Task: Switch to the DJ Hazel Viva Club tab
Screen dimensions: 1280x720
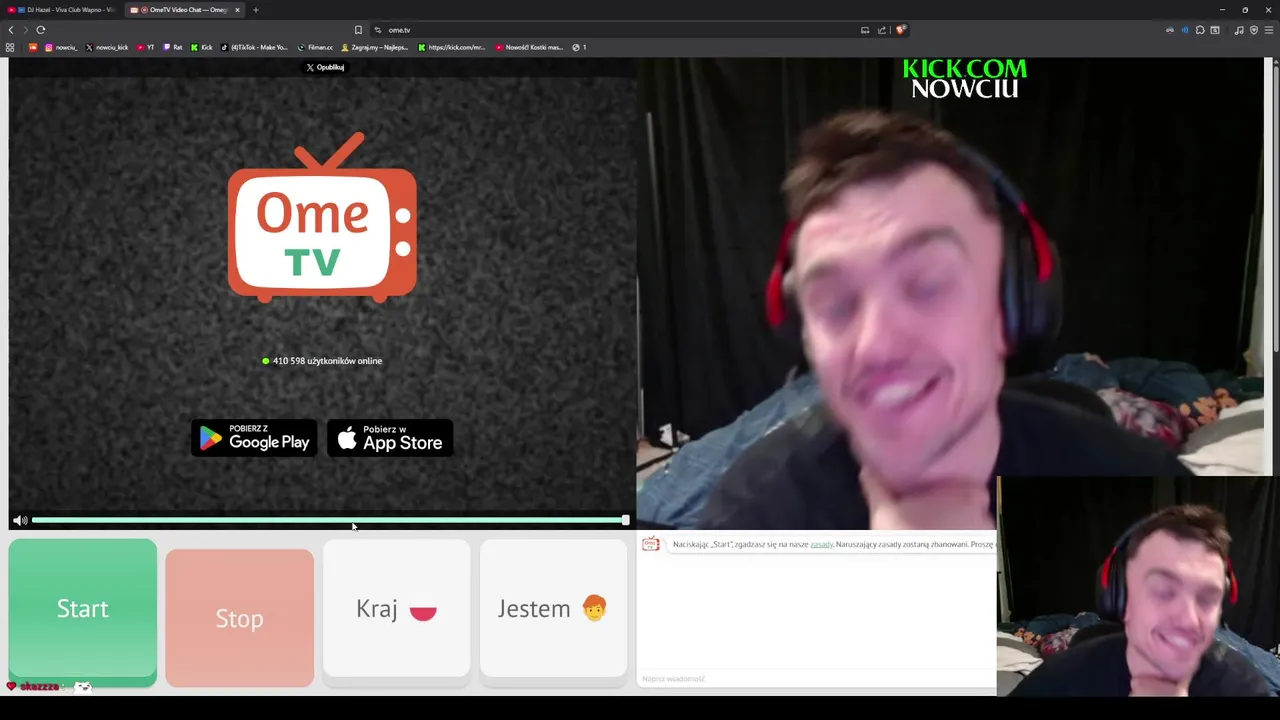Action: click(x=61, y=10)
